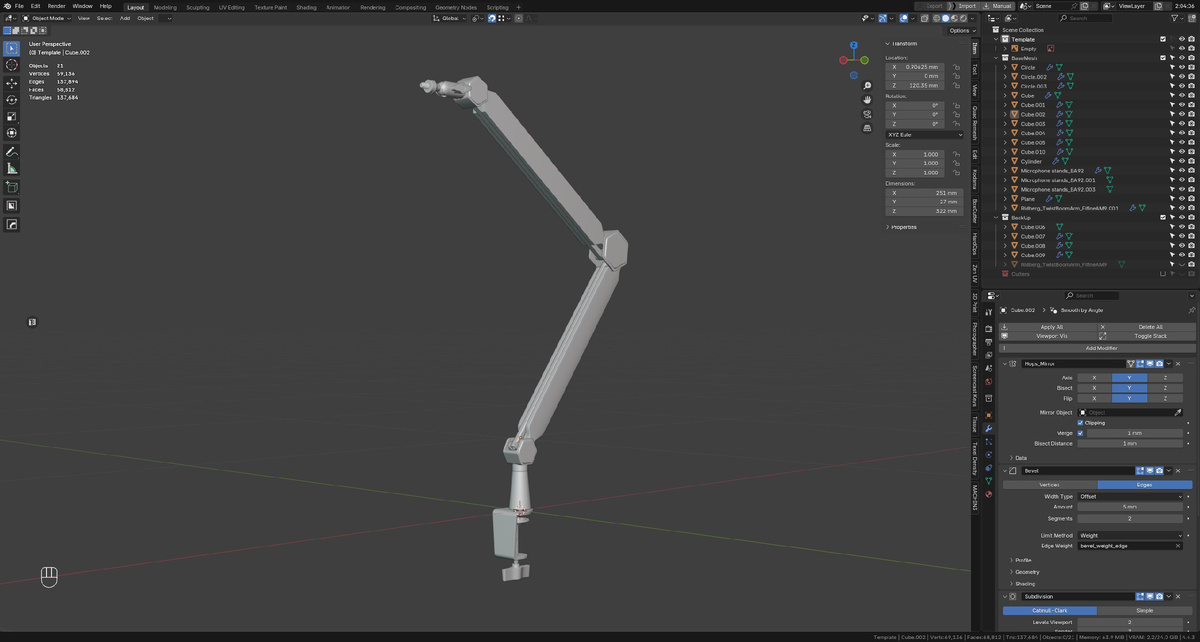1200x642 pixels.
Task: Open the Object Mode dropdown
Action: click(47, 18)
